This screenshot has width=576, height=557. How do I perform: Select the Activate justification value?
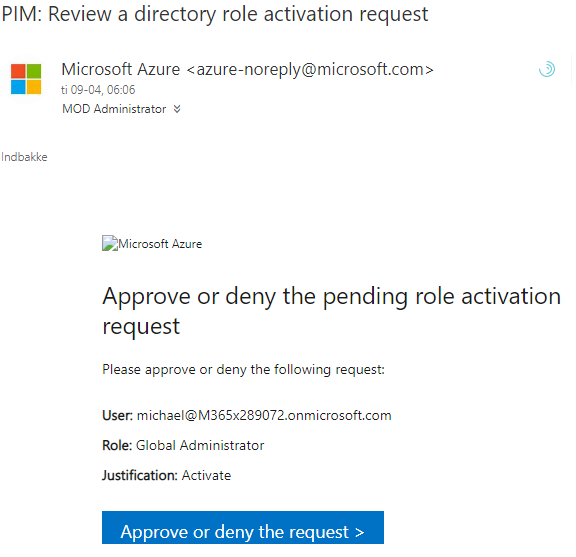coord(206,475)
